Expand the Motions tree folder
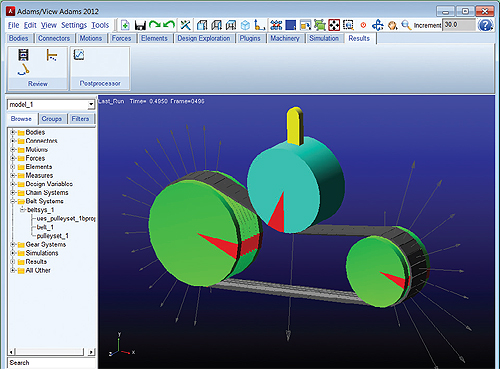The height and width of the screenshot is (369, 500). [x=12, y=150]
